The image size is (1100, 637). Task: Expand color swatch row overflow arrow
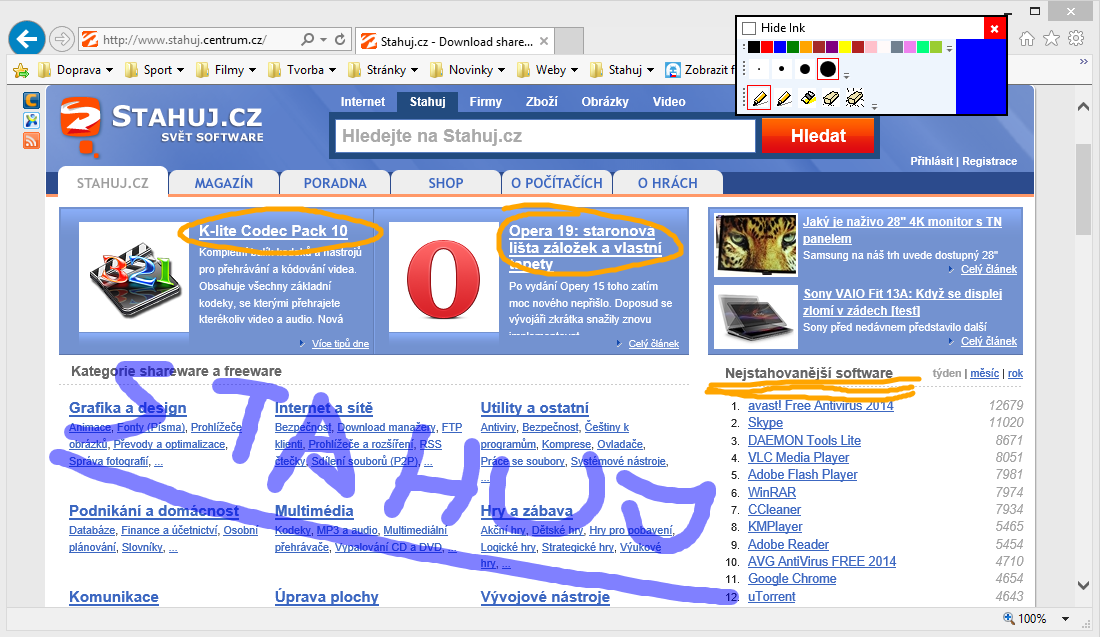[x=949, y=48]
